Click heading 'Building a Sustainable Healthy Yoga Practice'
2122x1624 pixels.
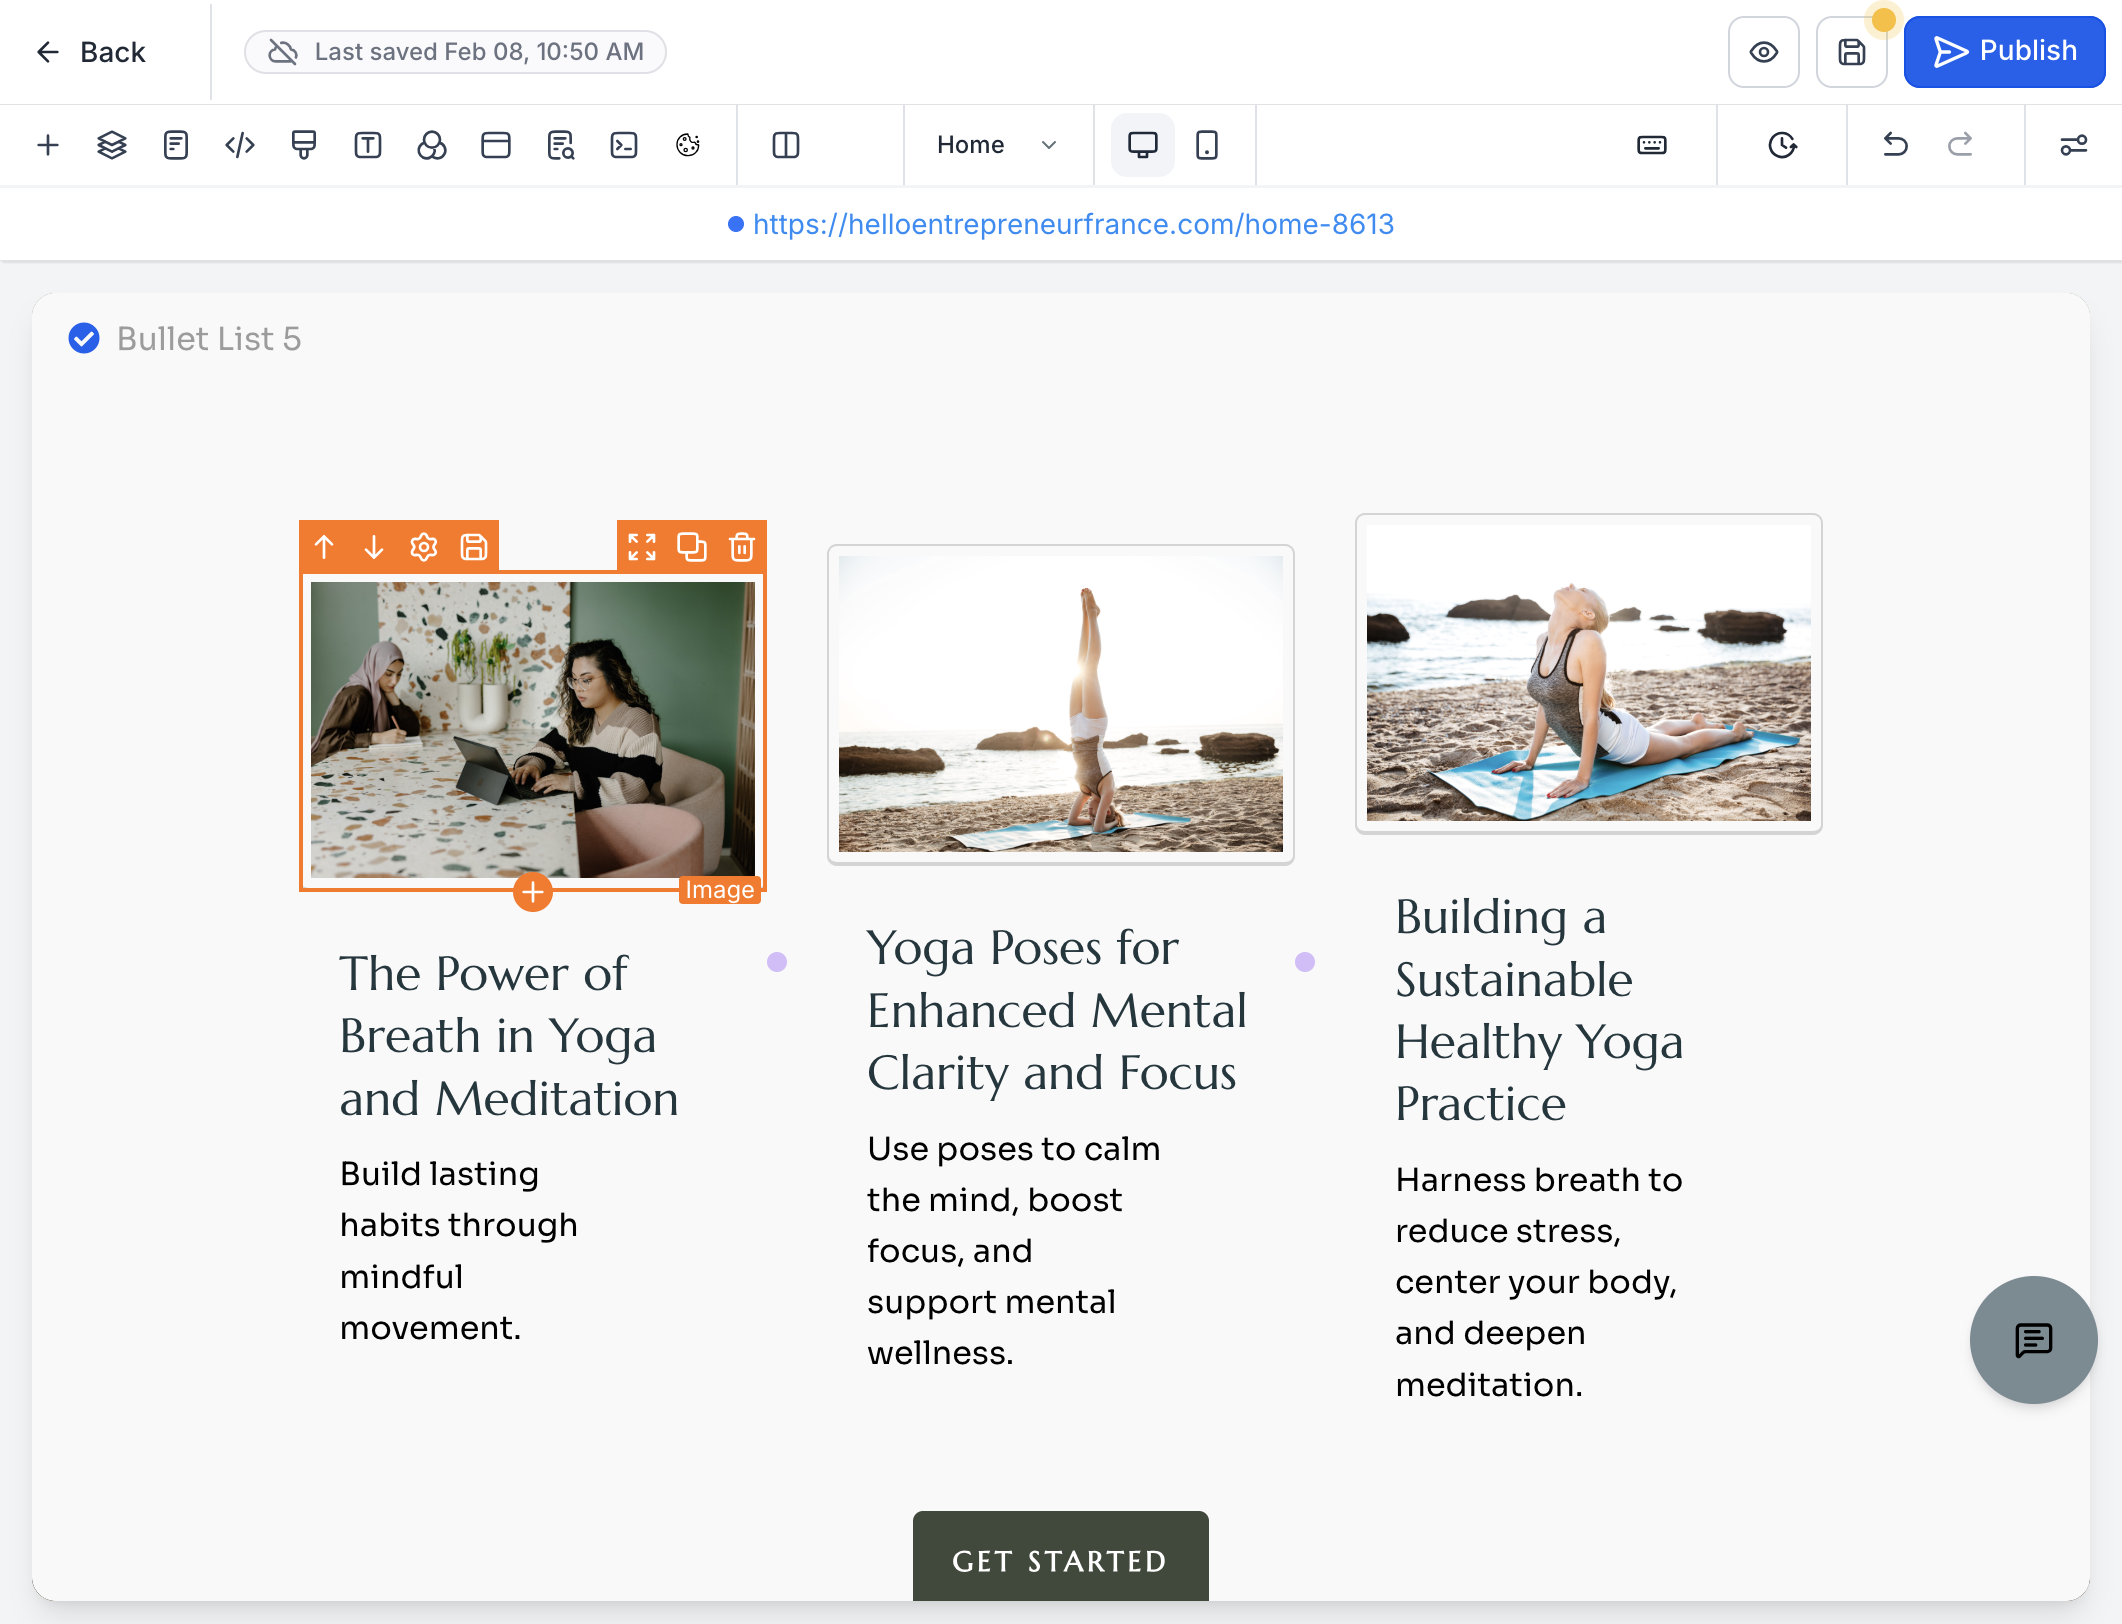(1540, 1009)
